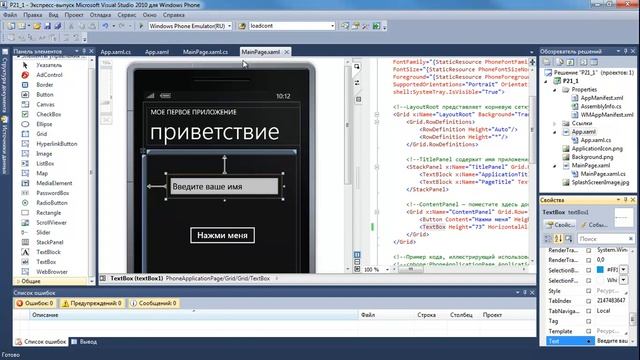
Task: Switch to the MainPage.xaml.cs tab
Action: point(205,52)
